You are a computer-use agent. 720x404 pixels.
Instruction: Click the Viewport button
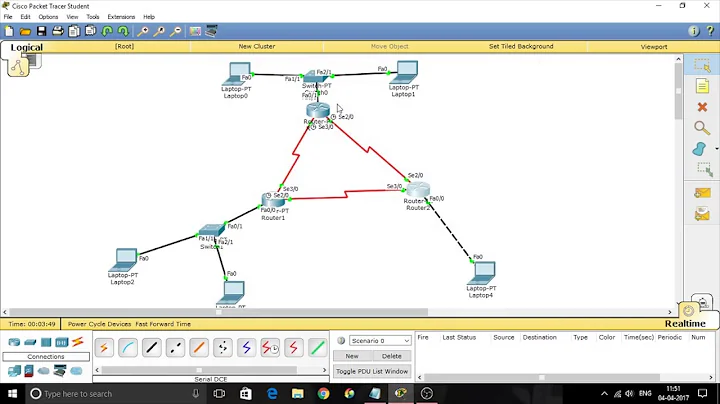[654, 46]
